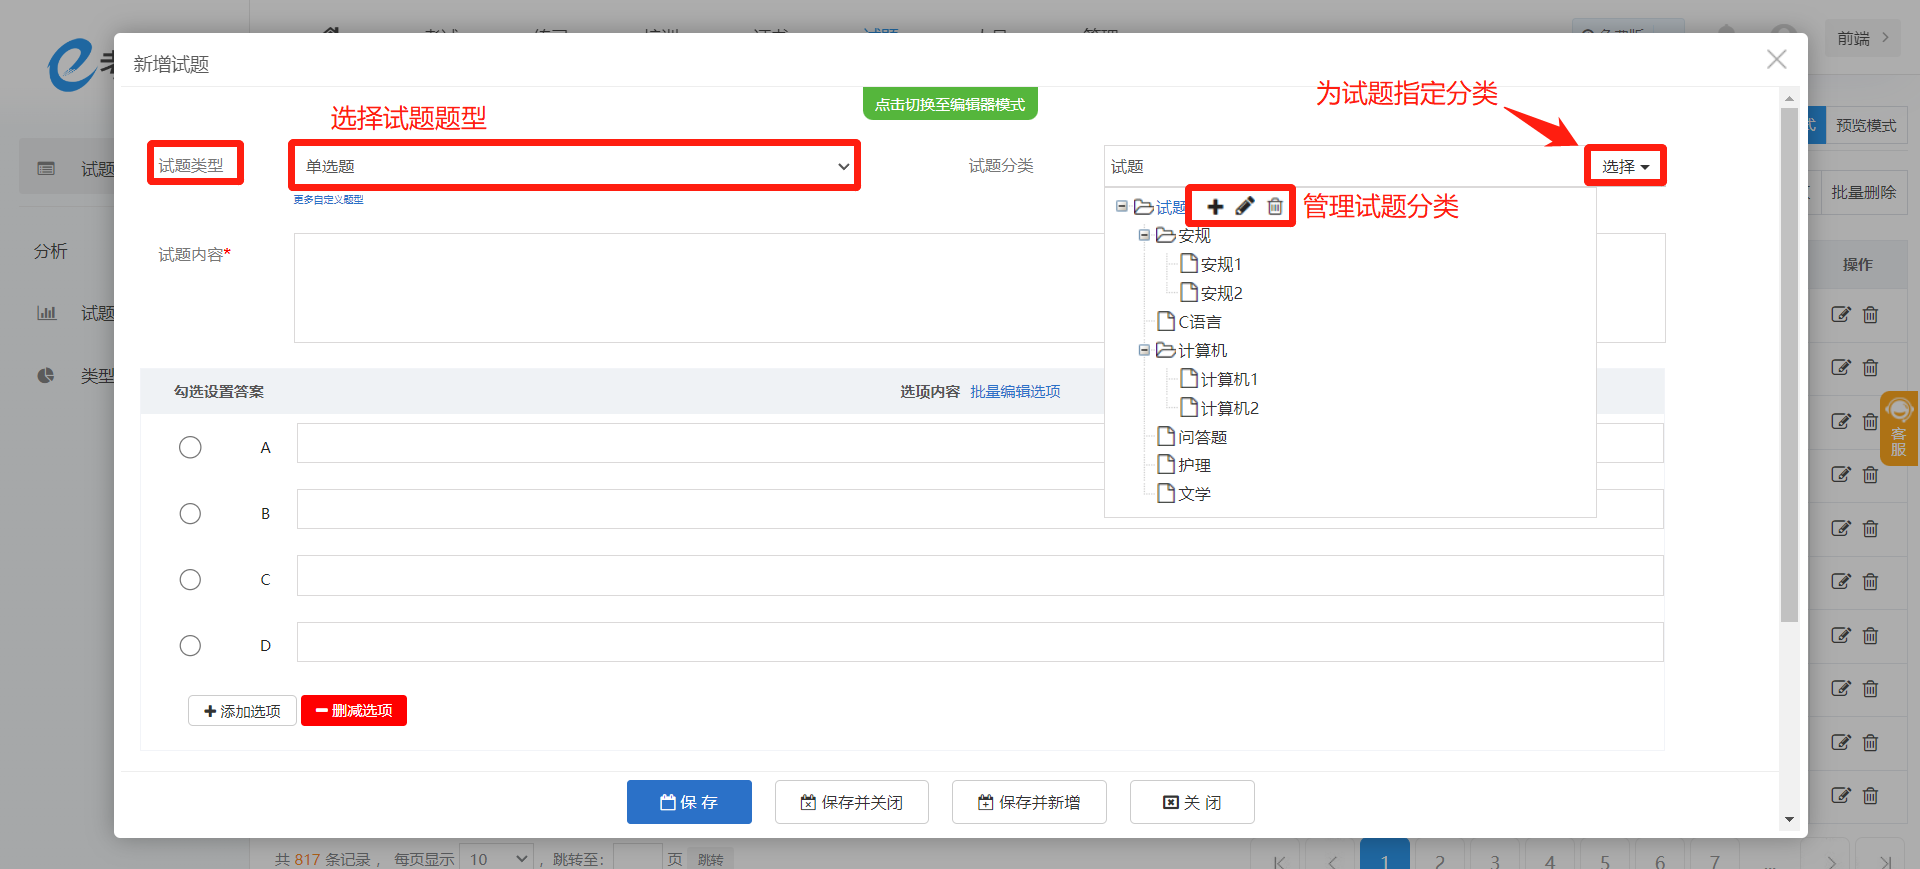This screenshot has height=869, width=1920.
Task: Select option A as the answer
Action: 190,448
